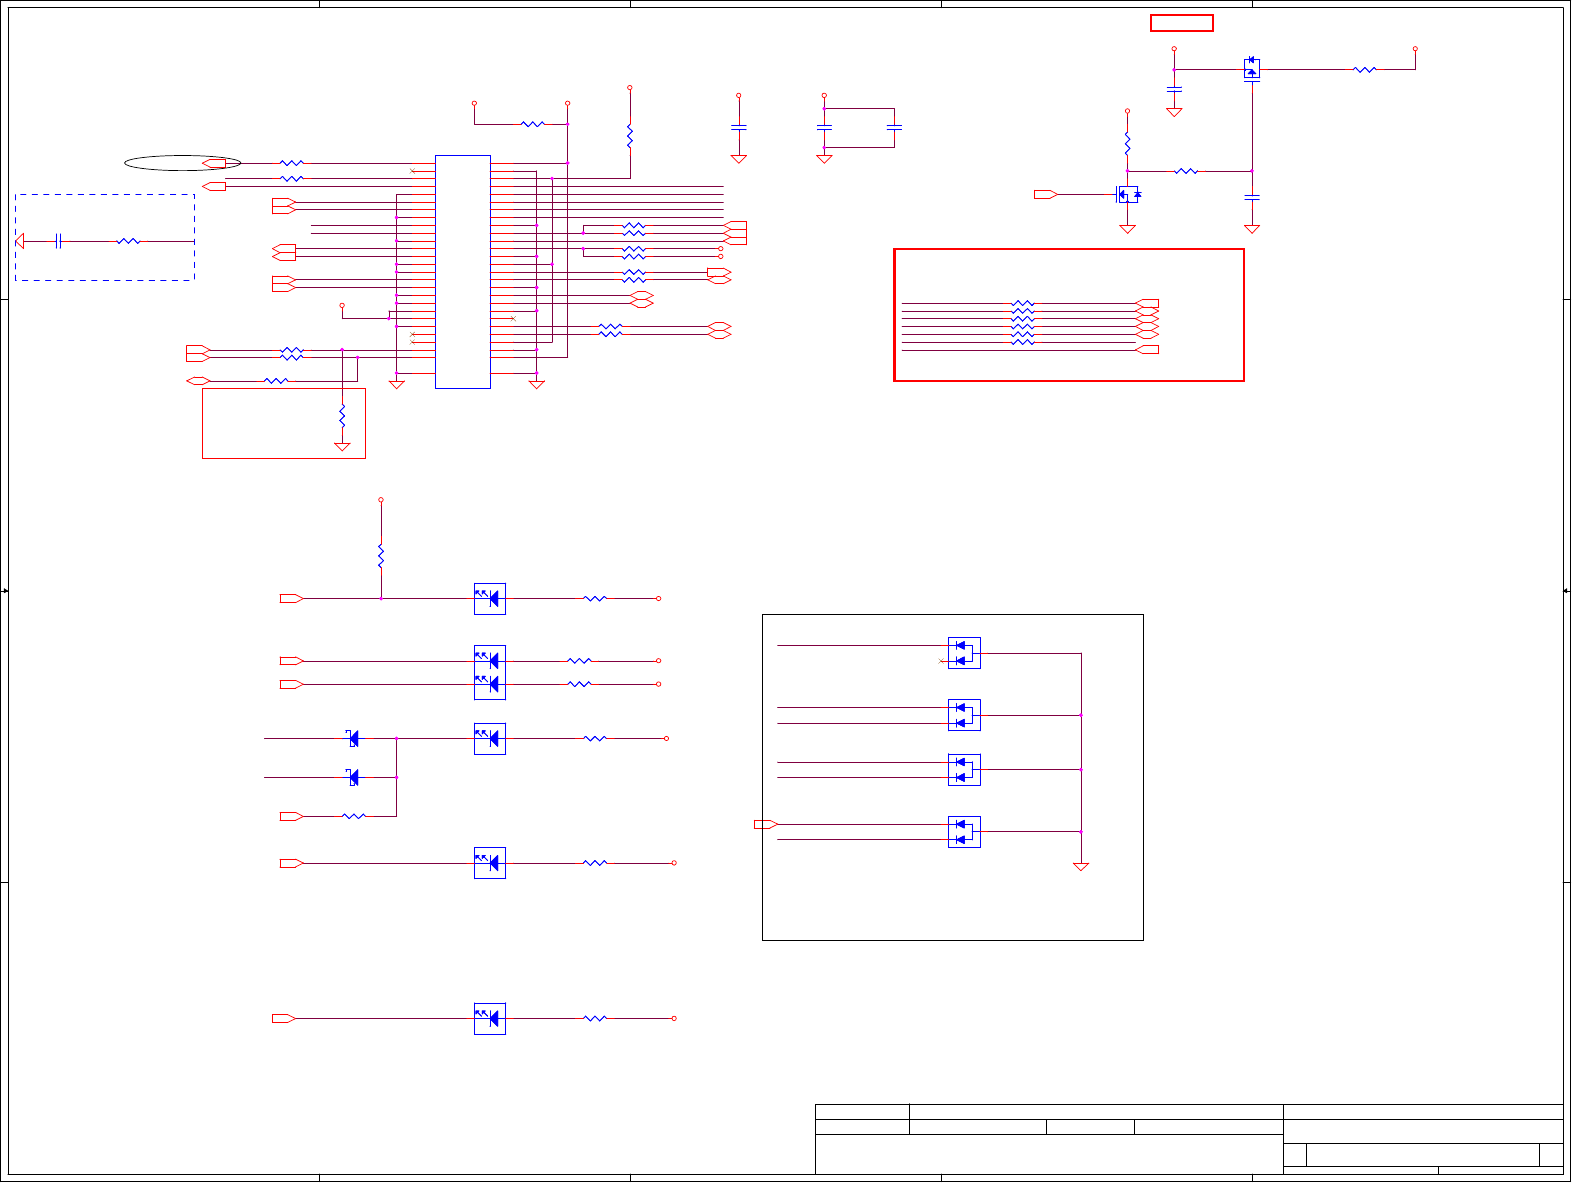Select the capacitor inside the dashed blue box
The height and width of the screenshot is (1183, 1572).
coord(59,241)
